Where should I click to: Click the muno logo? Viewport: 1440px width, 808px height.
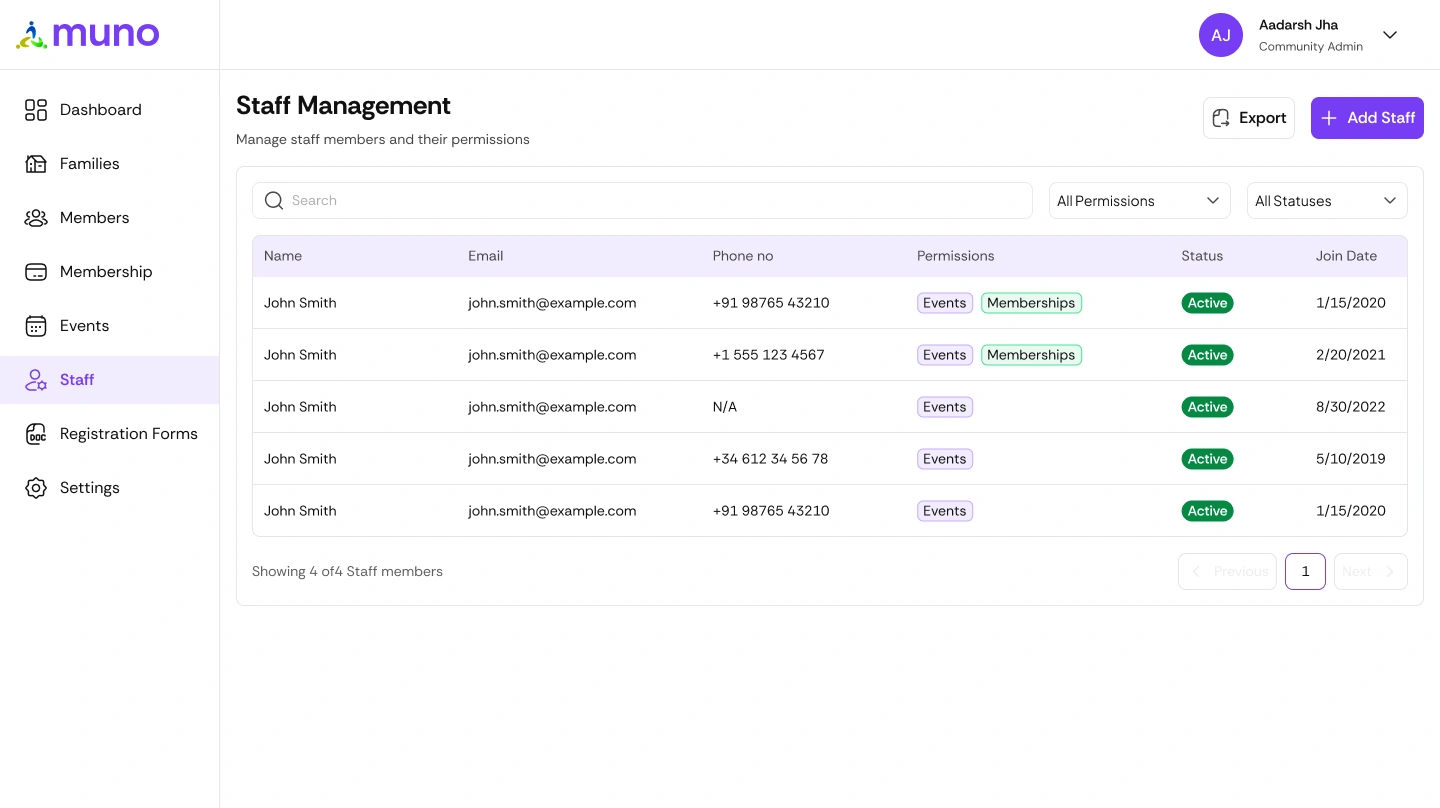(x=88, y=35)
